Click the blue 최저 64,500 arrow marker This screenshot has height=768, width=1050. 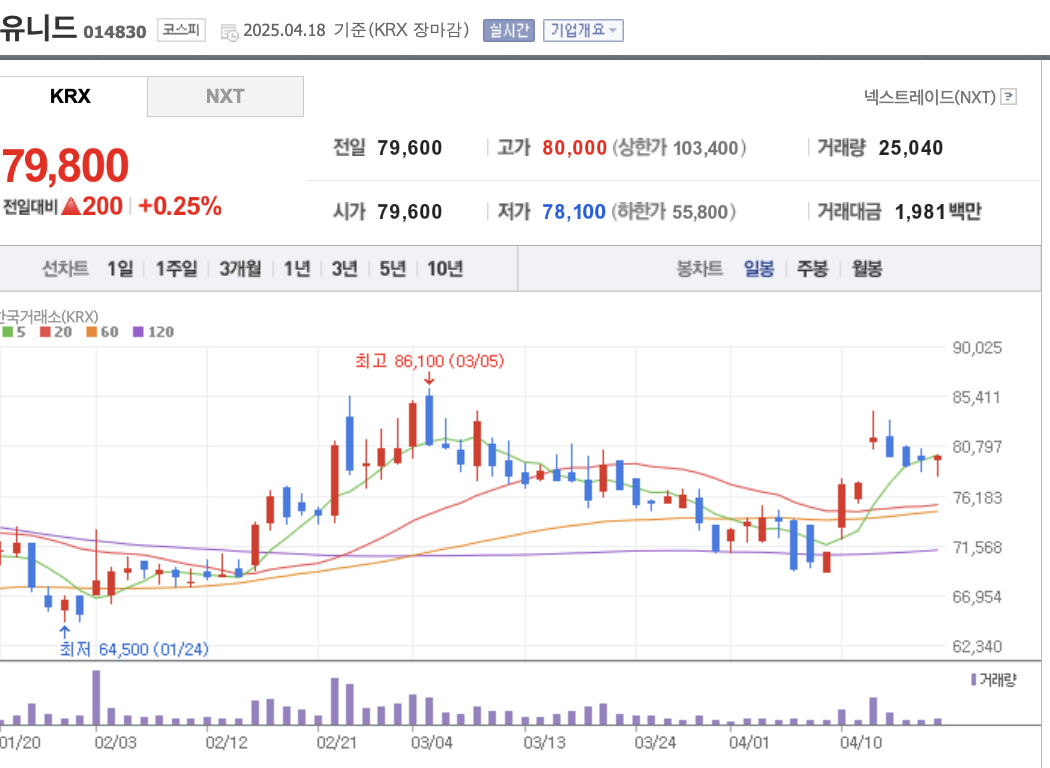(x=63, y=632)
